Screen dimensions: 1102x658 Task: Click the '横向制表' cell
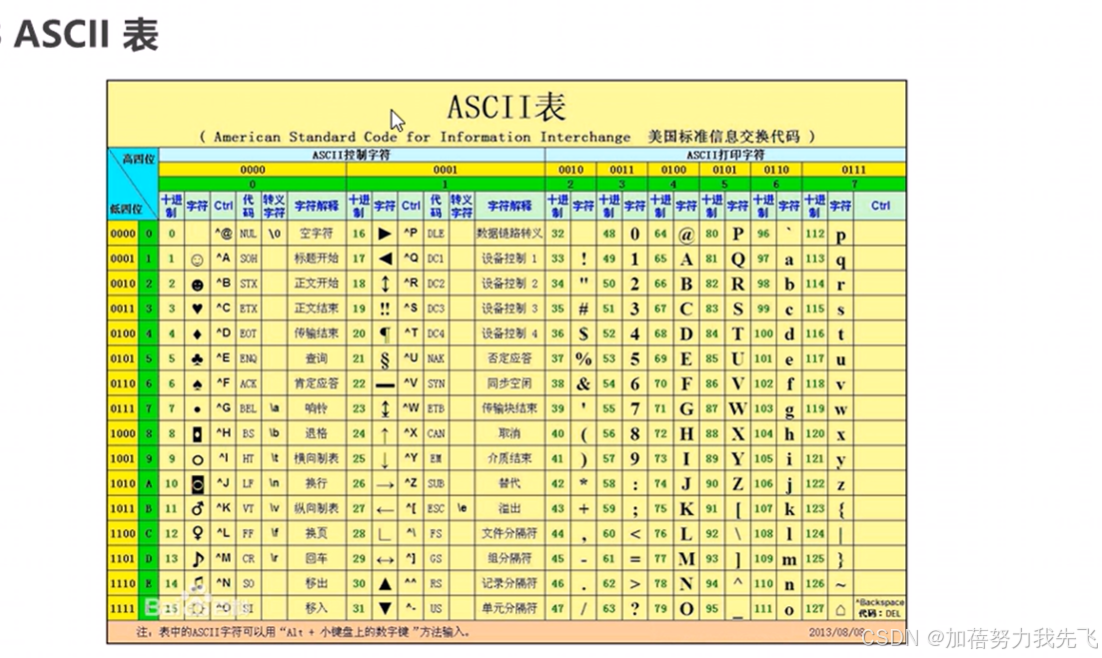(x=316, y=458)
